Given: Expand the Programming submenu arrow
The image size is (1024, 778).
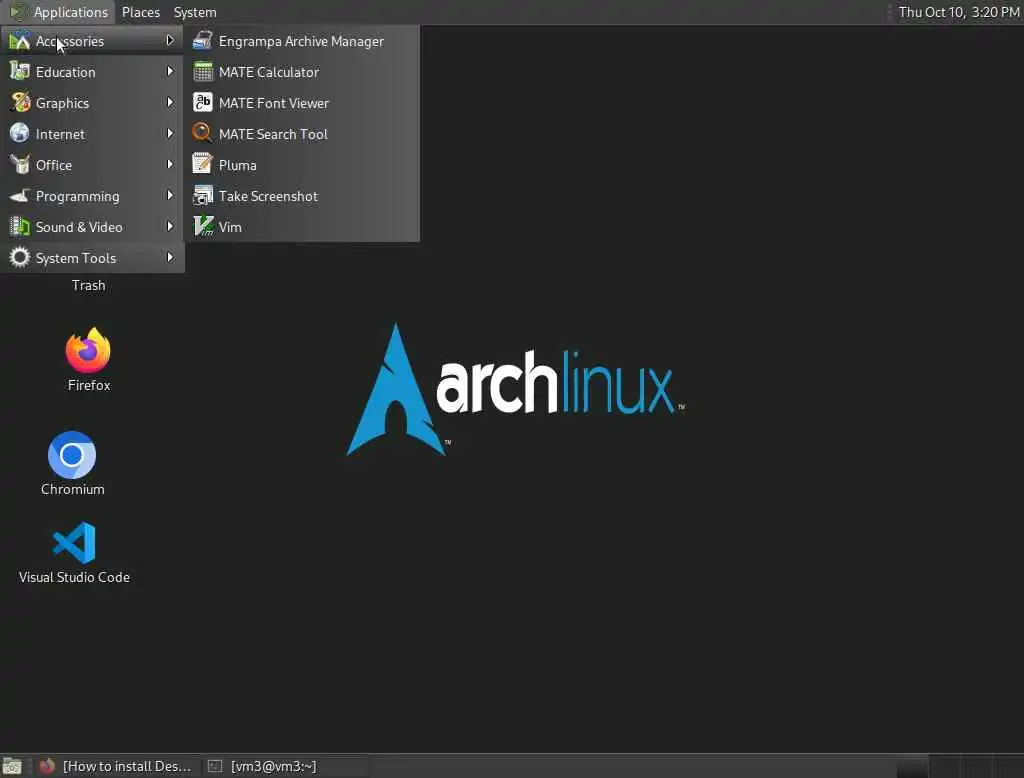Looking at the screenshot, I should (170, 195).
